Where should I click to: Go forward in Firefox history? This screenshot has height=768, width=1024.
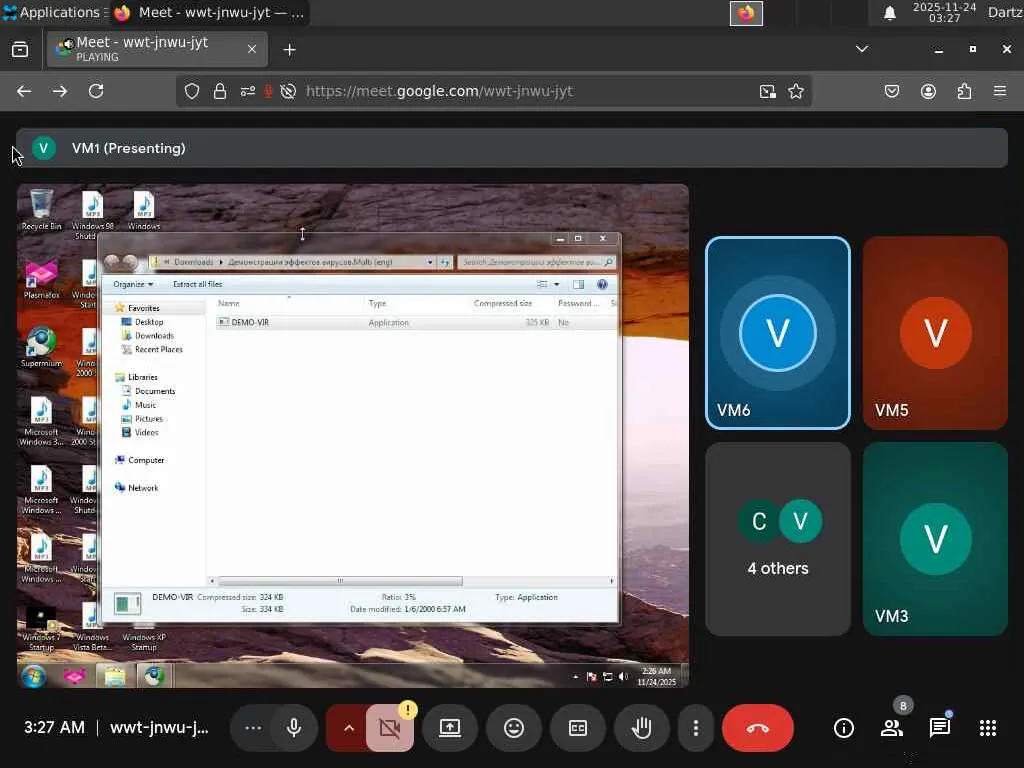click(x=60, y=91)
